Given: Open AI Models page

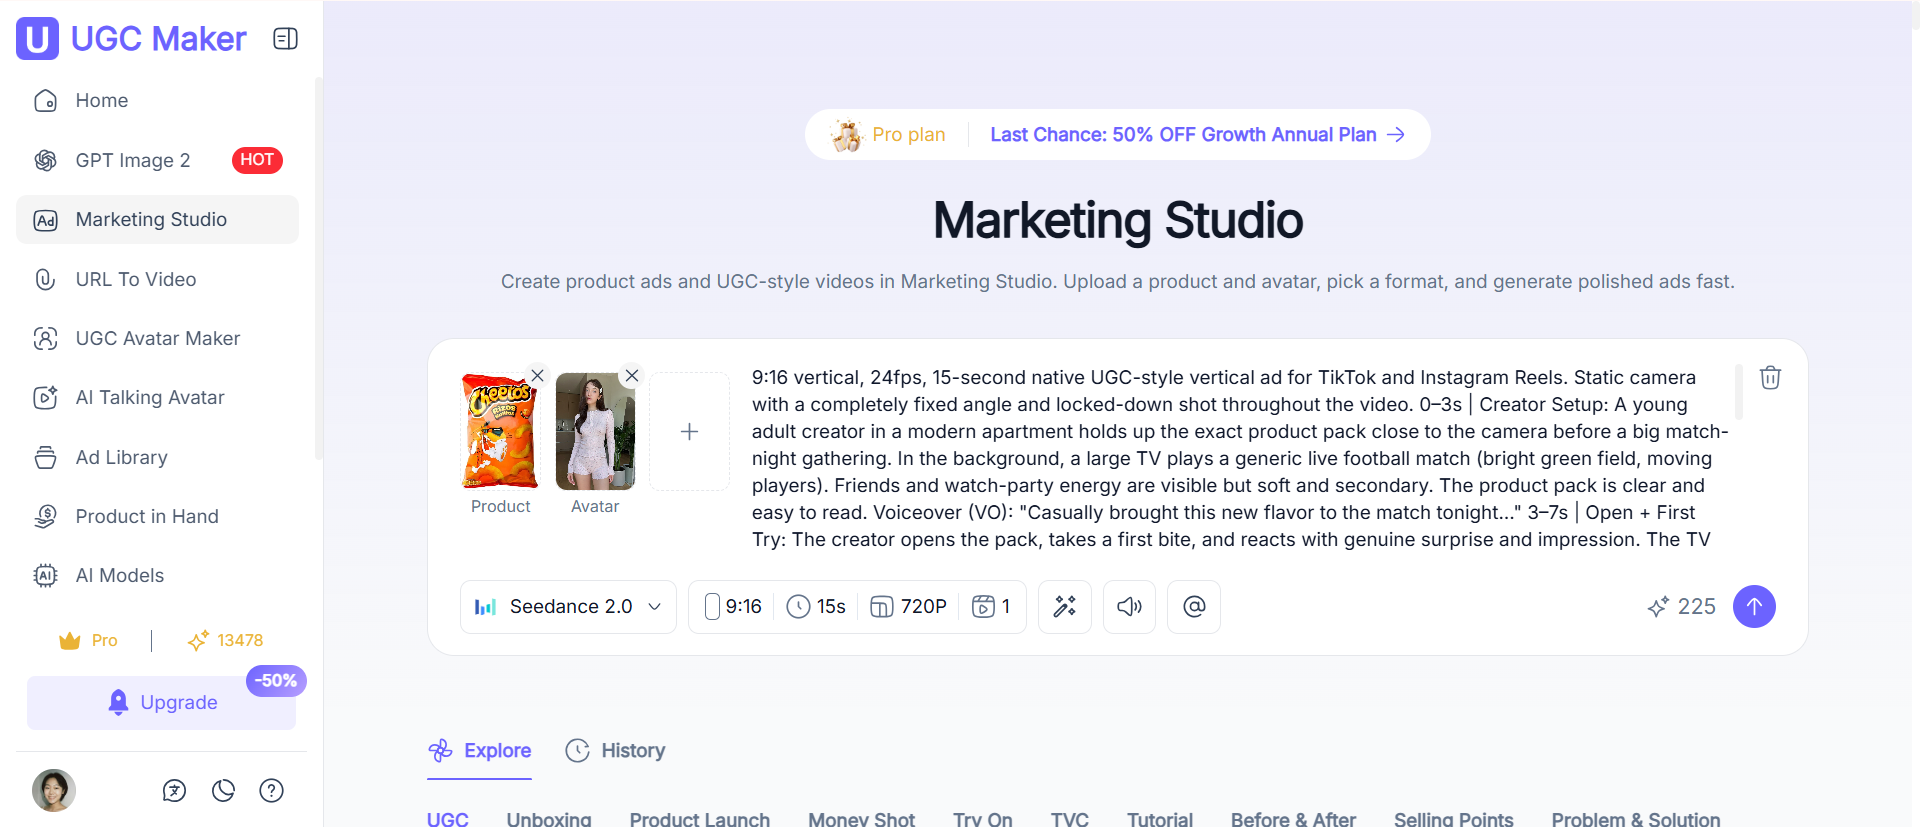Looking at the screenshot, I should coord(157,575).
